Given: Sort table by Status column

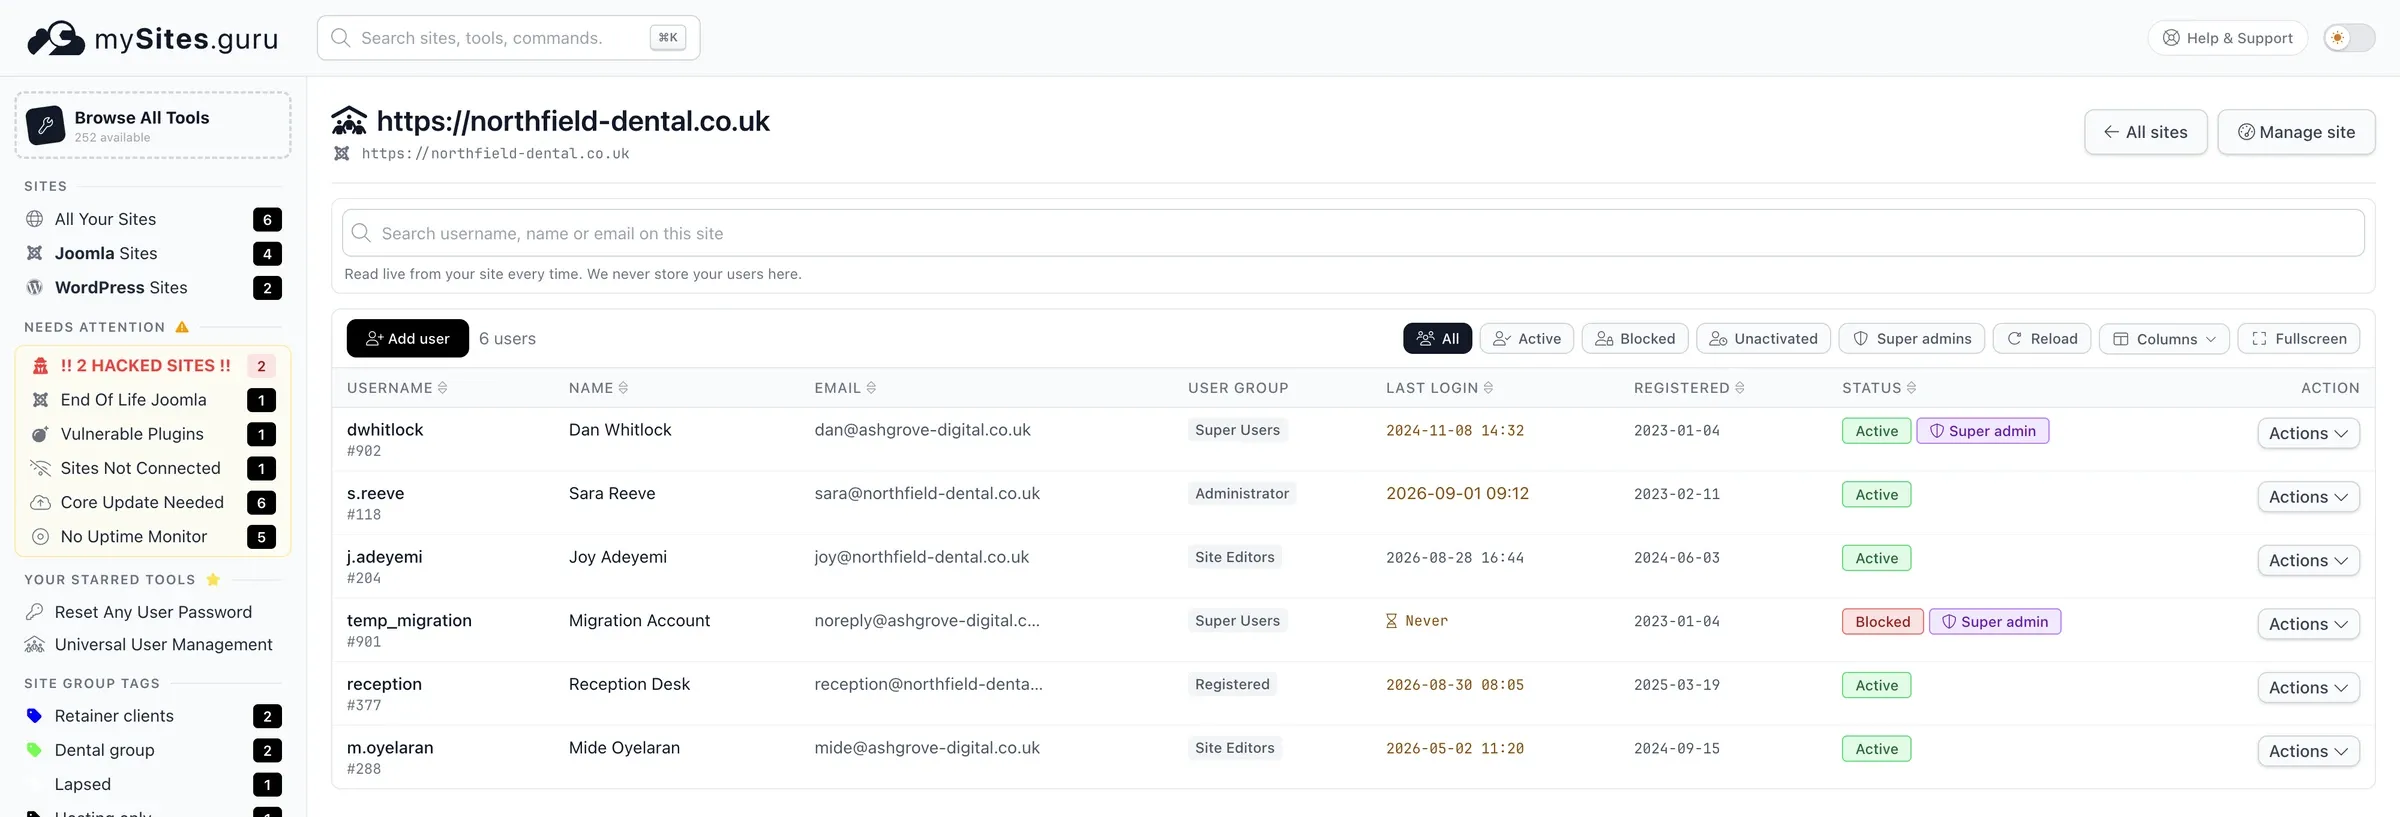Looking at the screenshot, I should (x=1879, y=388).
